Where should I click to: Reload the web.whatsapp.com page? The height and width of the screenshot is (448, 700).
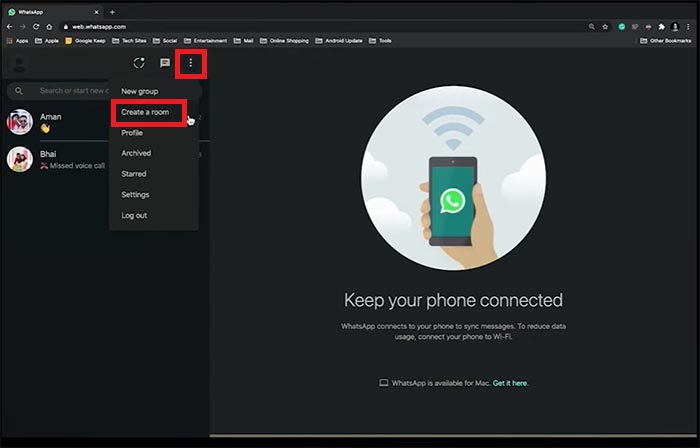(36, 27)
